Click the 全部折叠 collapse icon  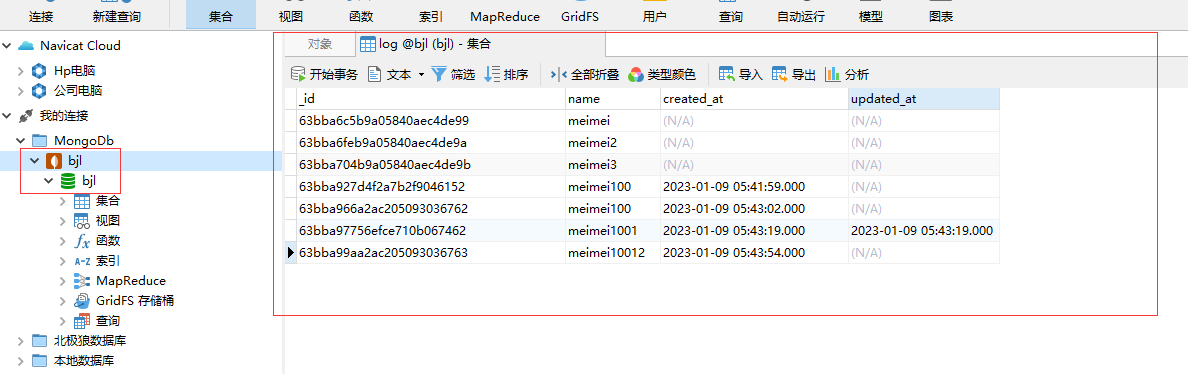click(558, 74)
